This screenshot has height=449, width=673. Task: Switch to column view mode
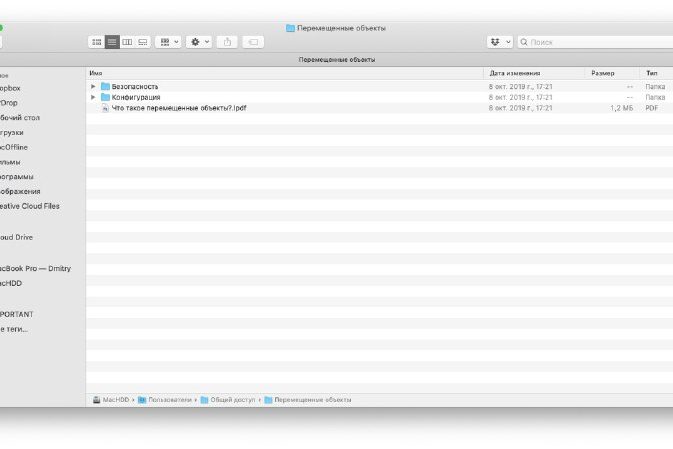(127, 42)
